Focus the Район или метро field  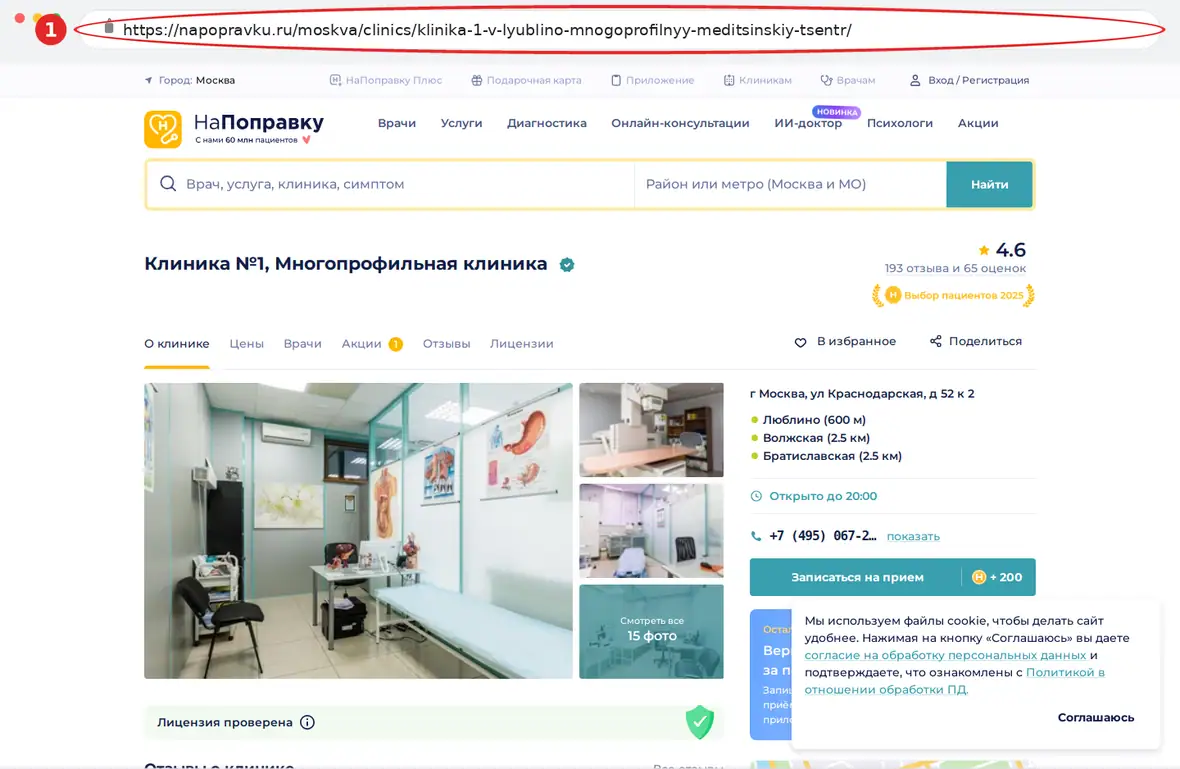[x=790, y=184]
